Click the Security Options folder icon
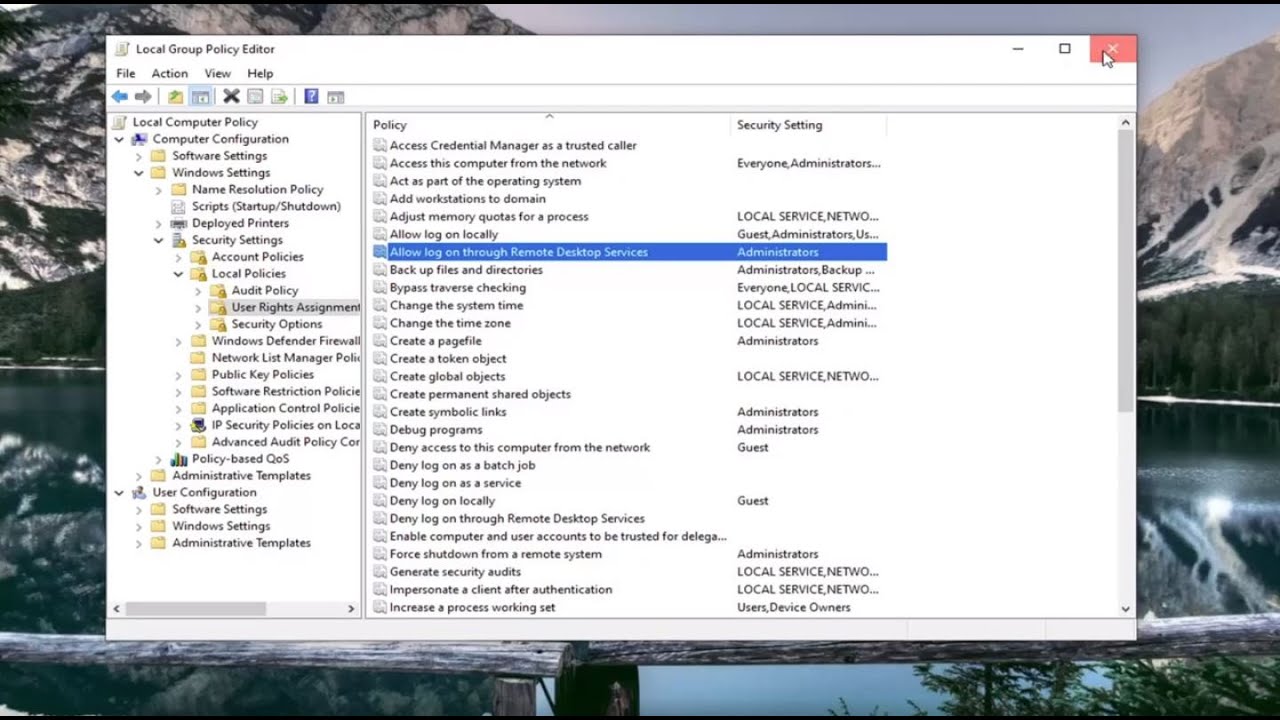The image size is (1280, 720). pyautogui.click(x=219, y=324)
